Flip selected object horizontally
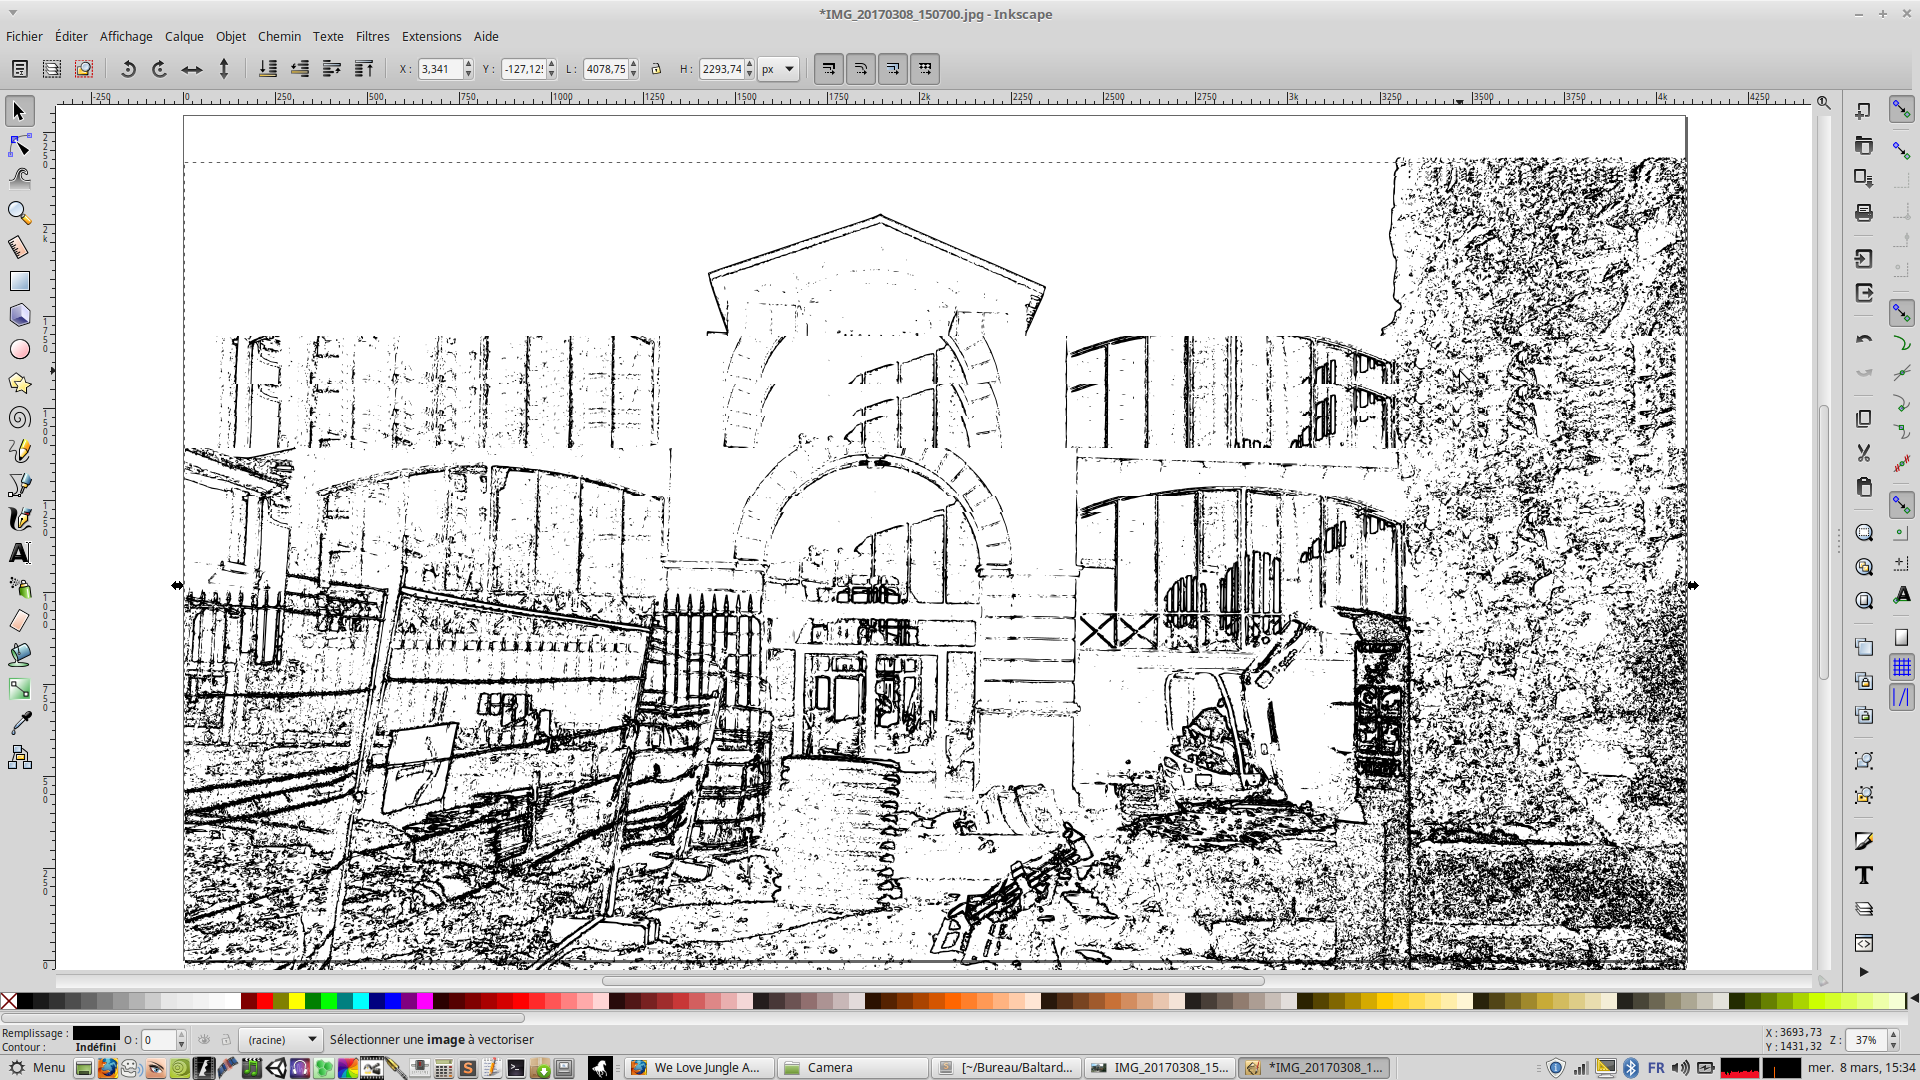Screen dimensions: 1920x1080 (191, 69)
